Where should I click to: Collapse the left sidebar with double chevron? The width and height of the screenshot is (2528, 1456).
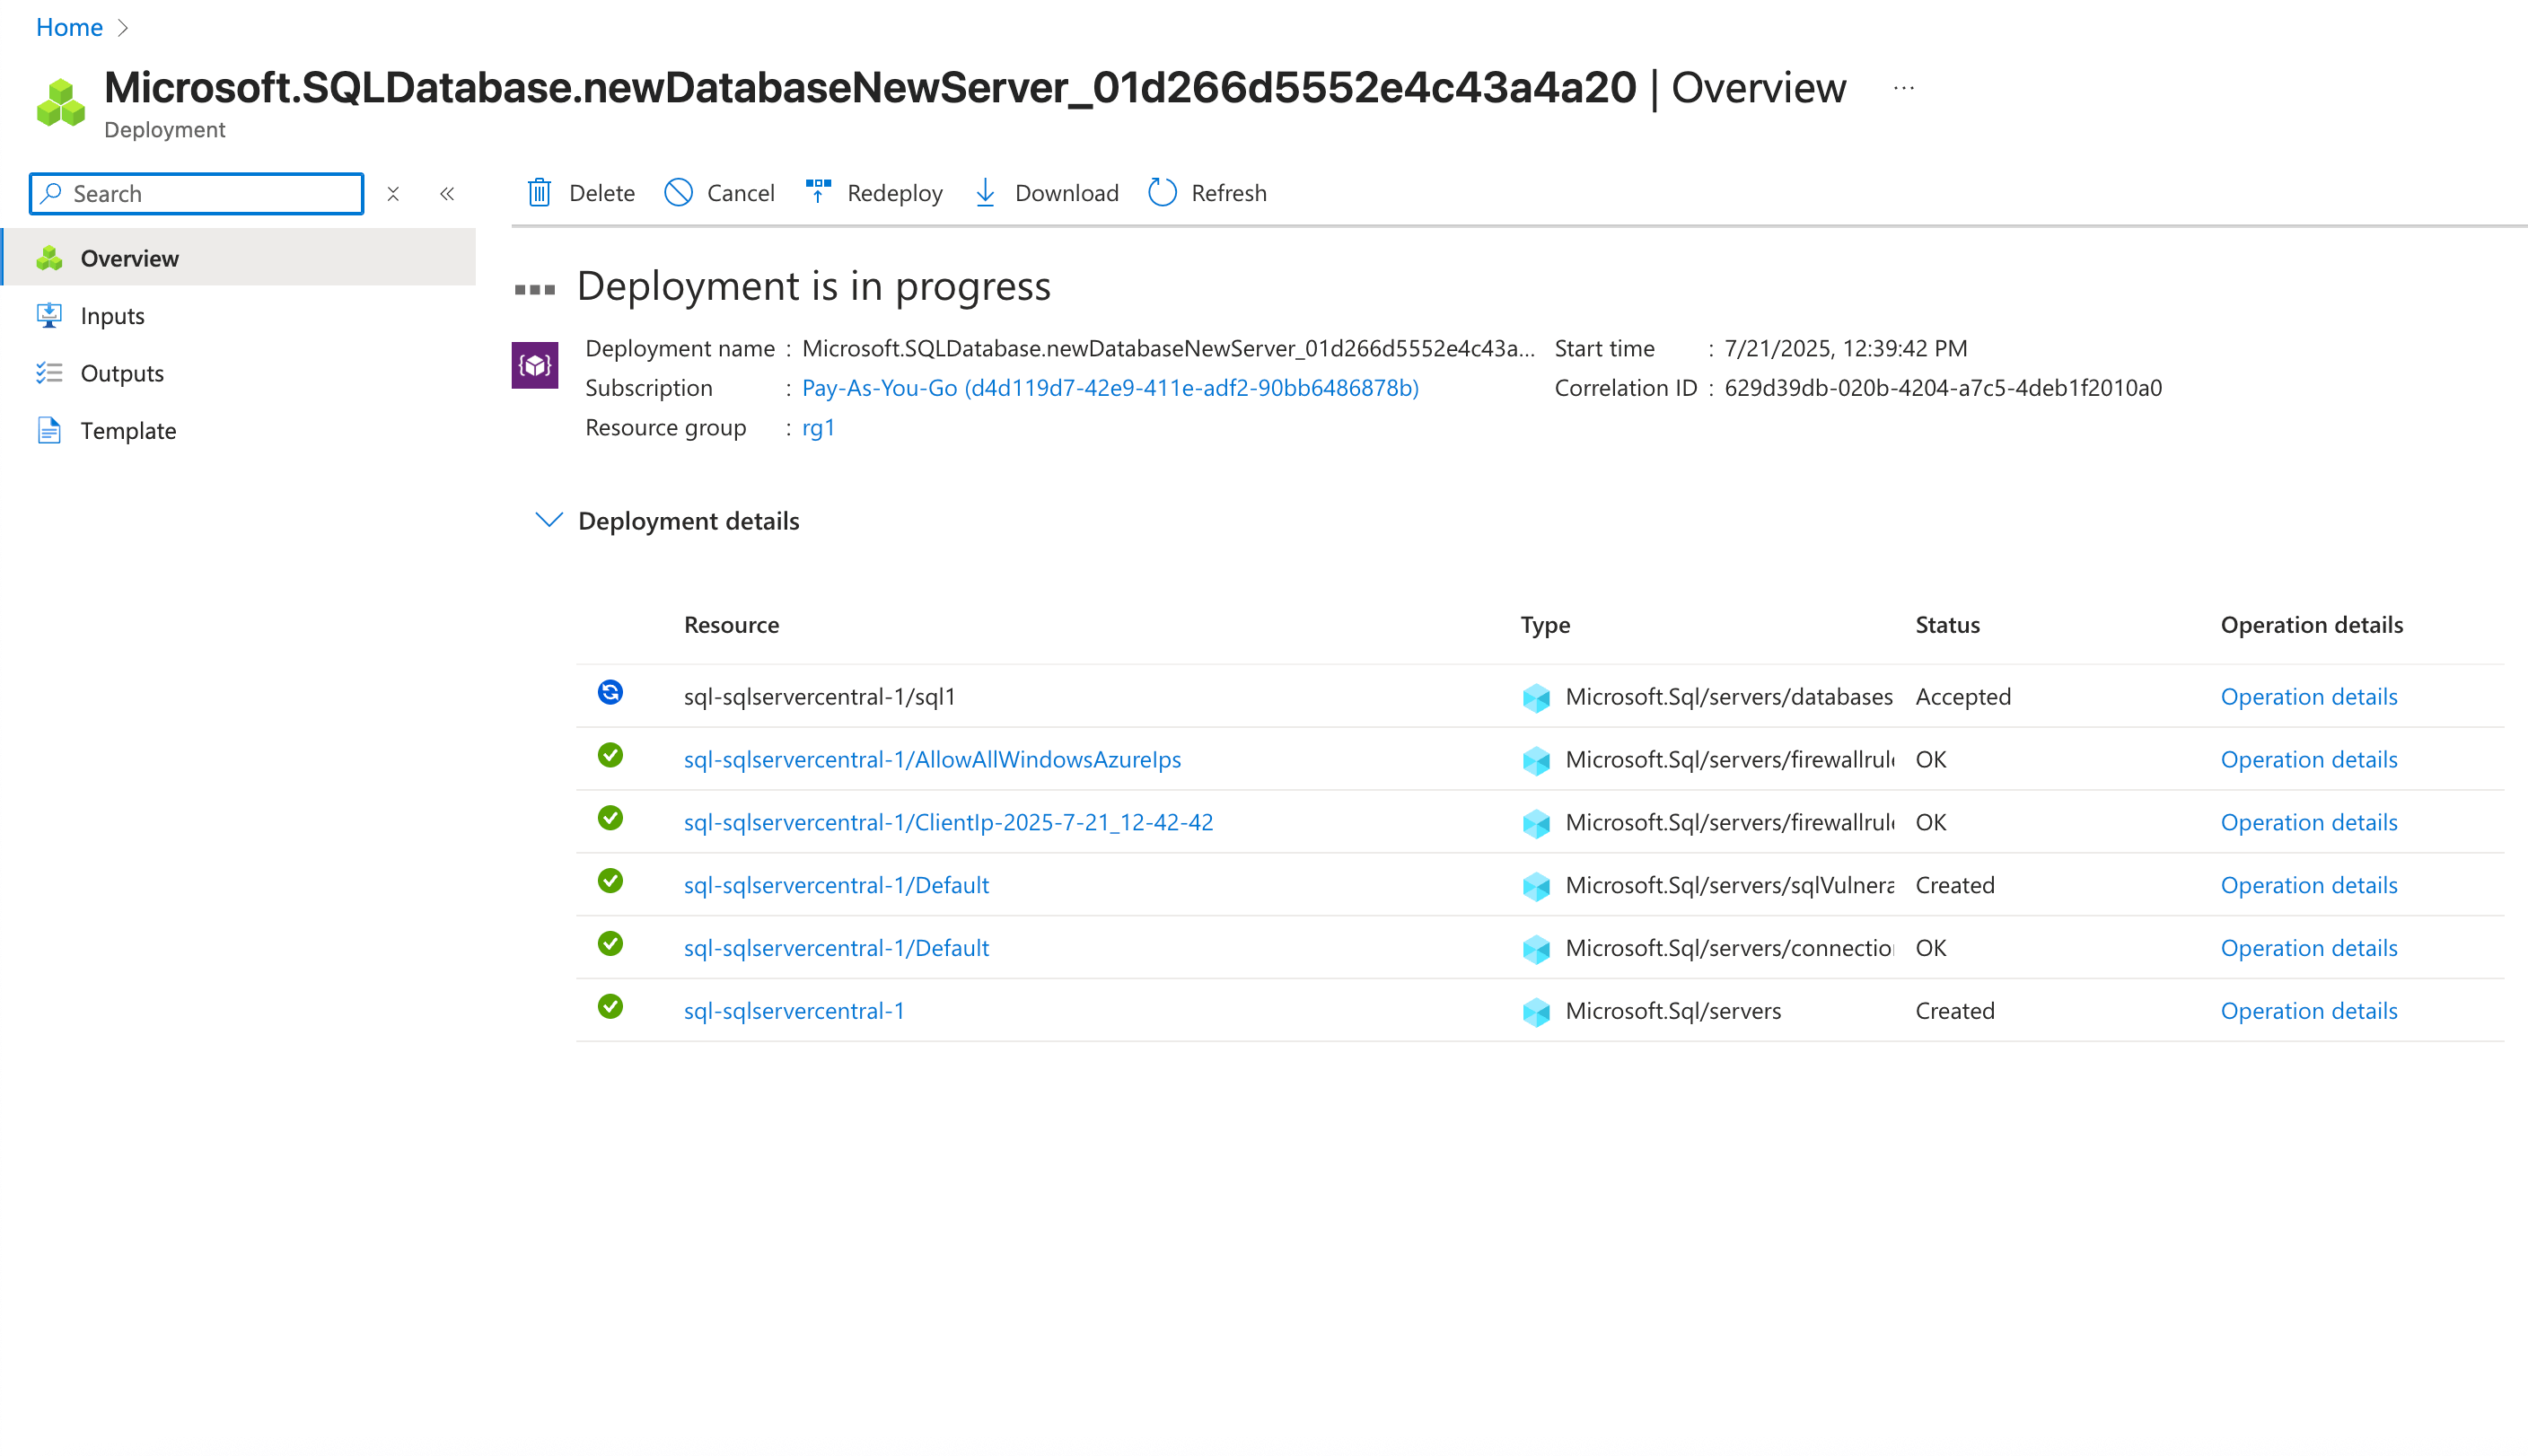pyautogui.click(x=447, y=193)
